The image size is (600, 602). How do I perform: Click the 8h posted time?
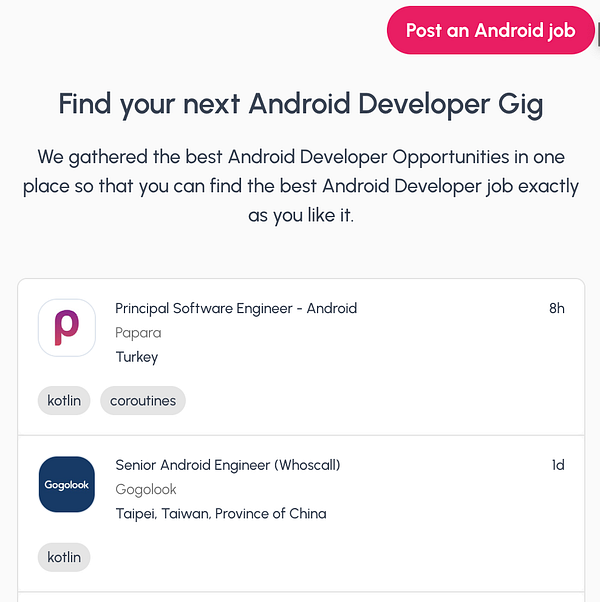pos(557,308)
